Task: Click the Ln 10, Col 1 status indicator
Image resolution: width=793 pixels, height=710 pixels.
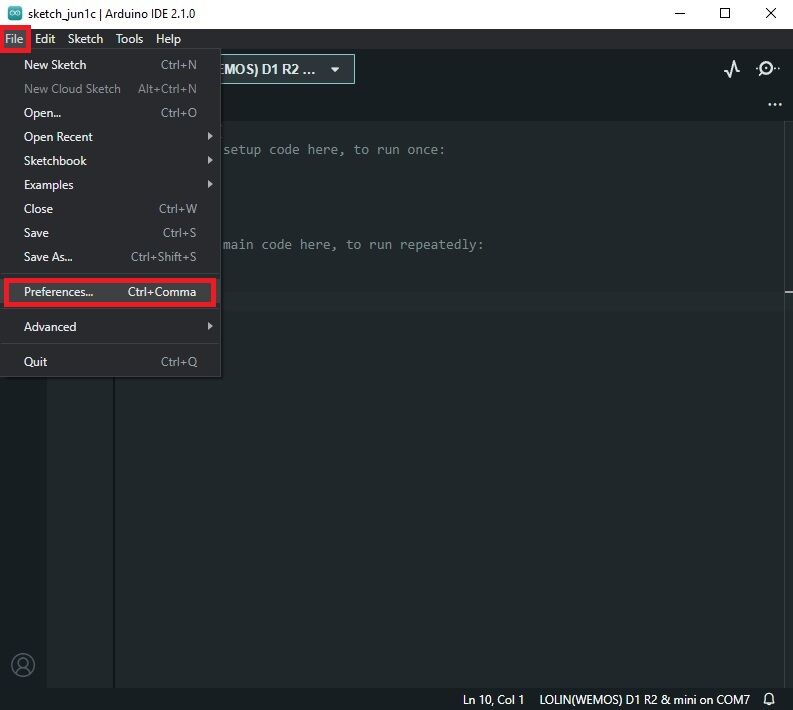Action: 493,697
